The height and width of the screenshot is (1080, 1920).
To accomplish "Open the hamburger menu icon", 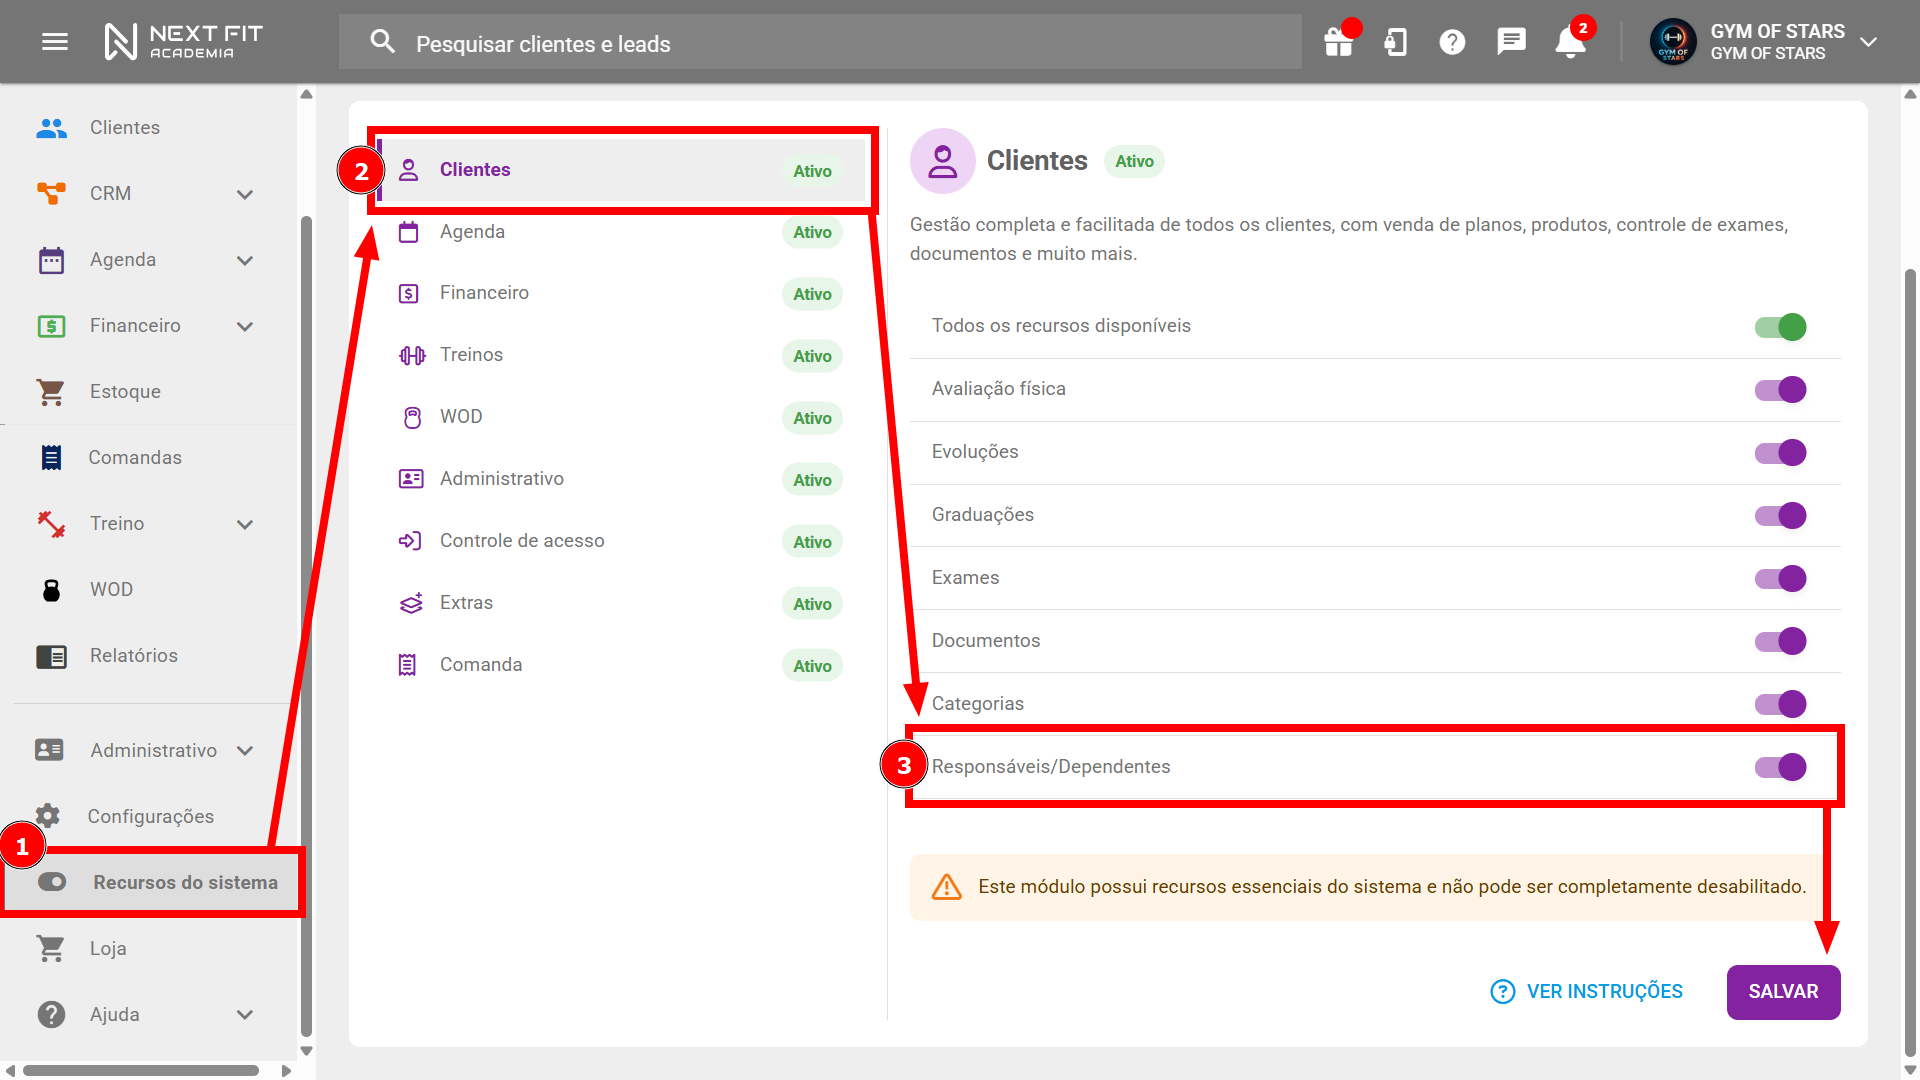I will [x=55, y=42].
